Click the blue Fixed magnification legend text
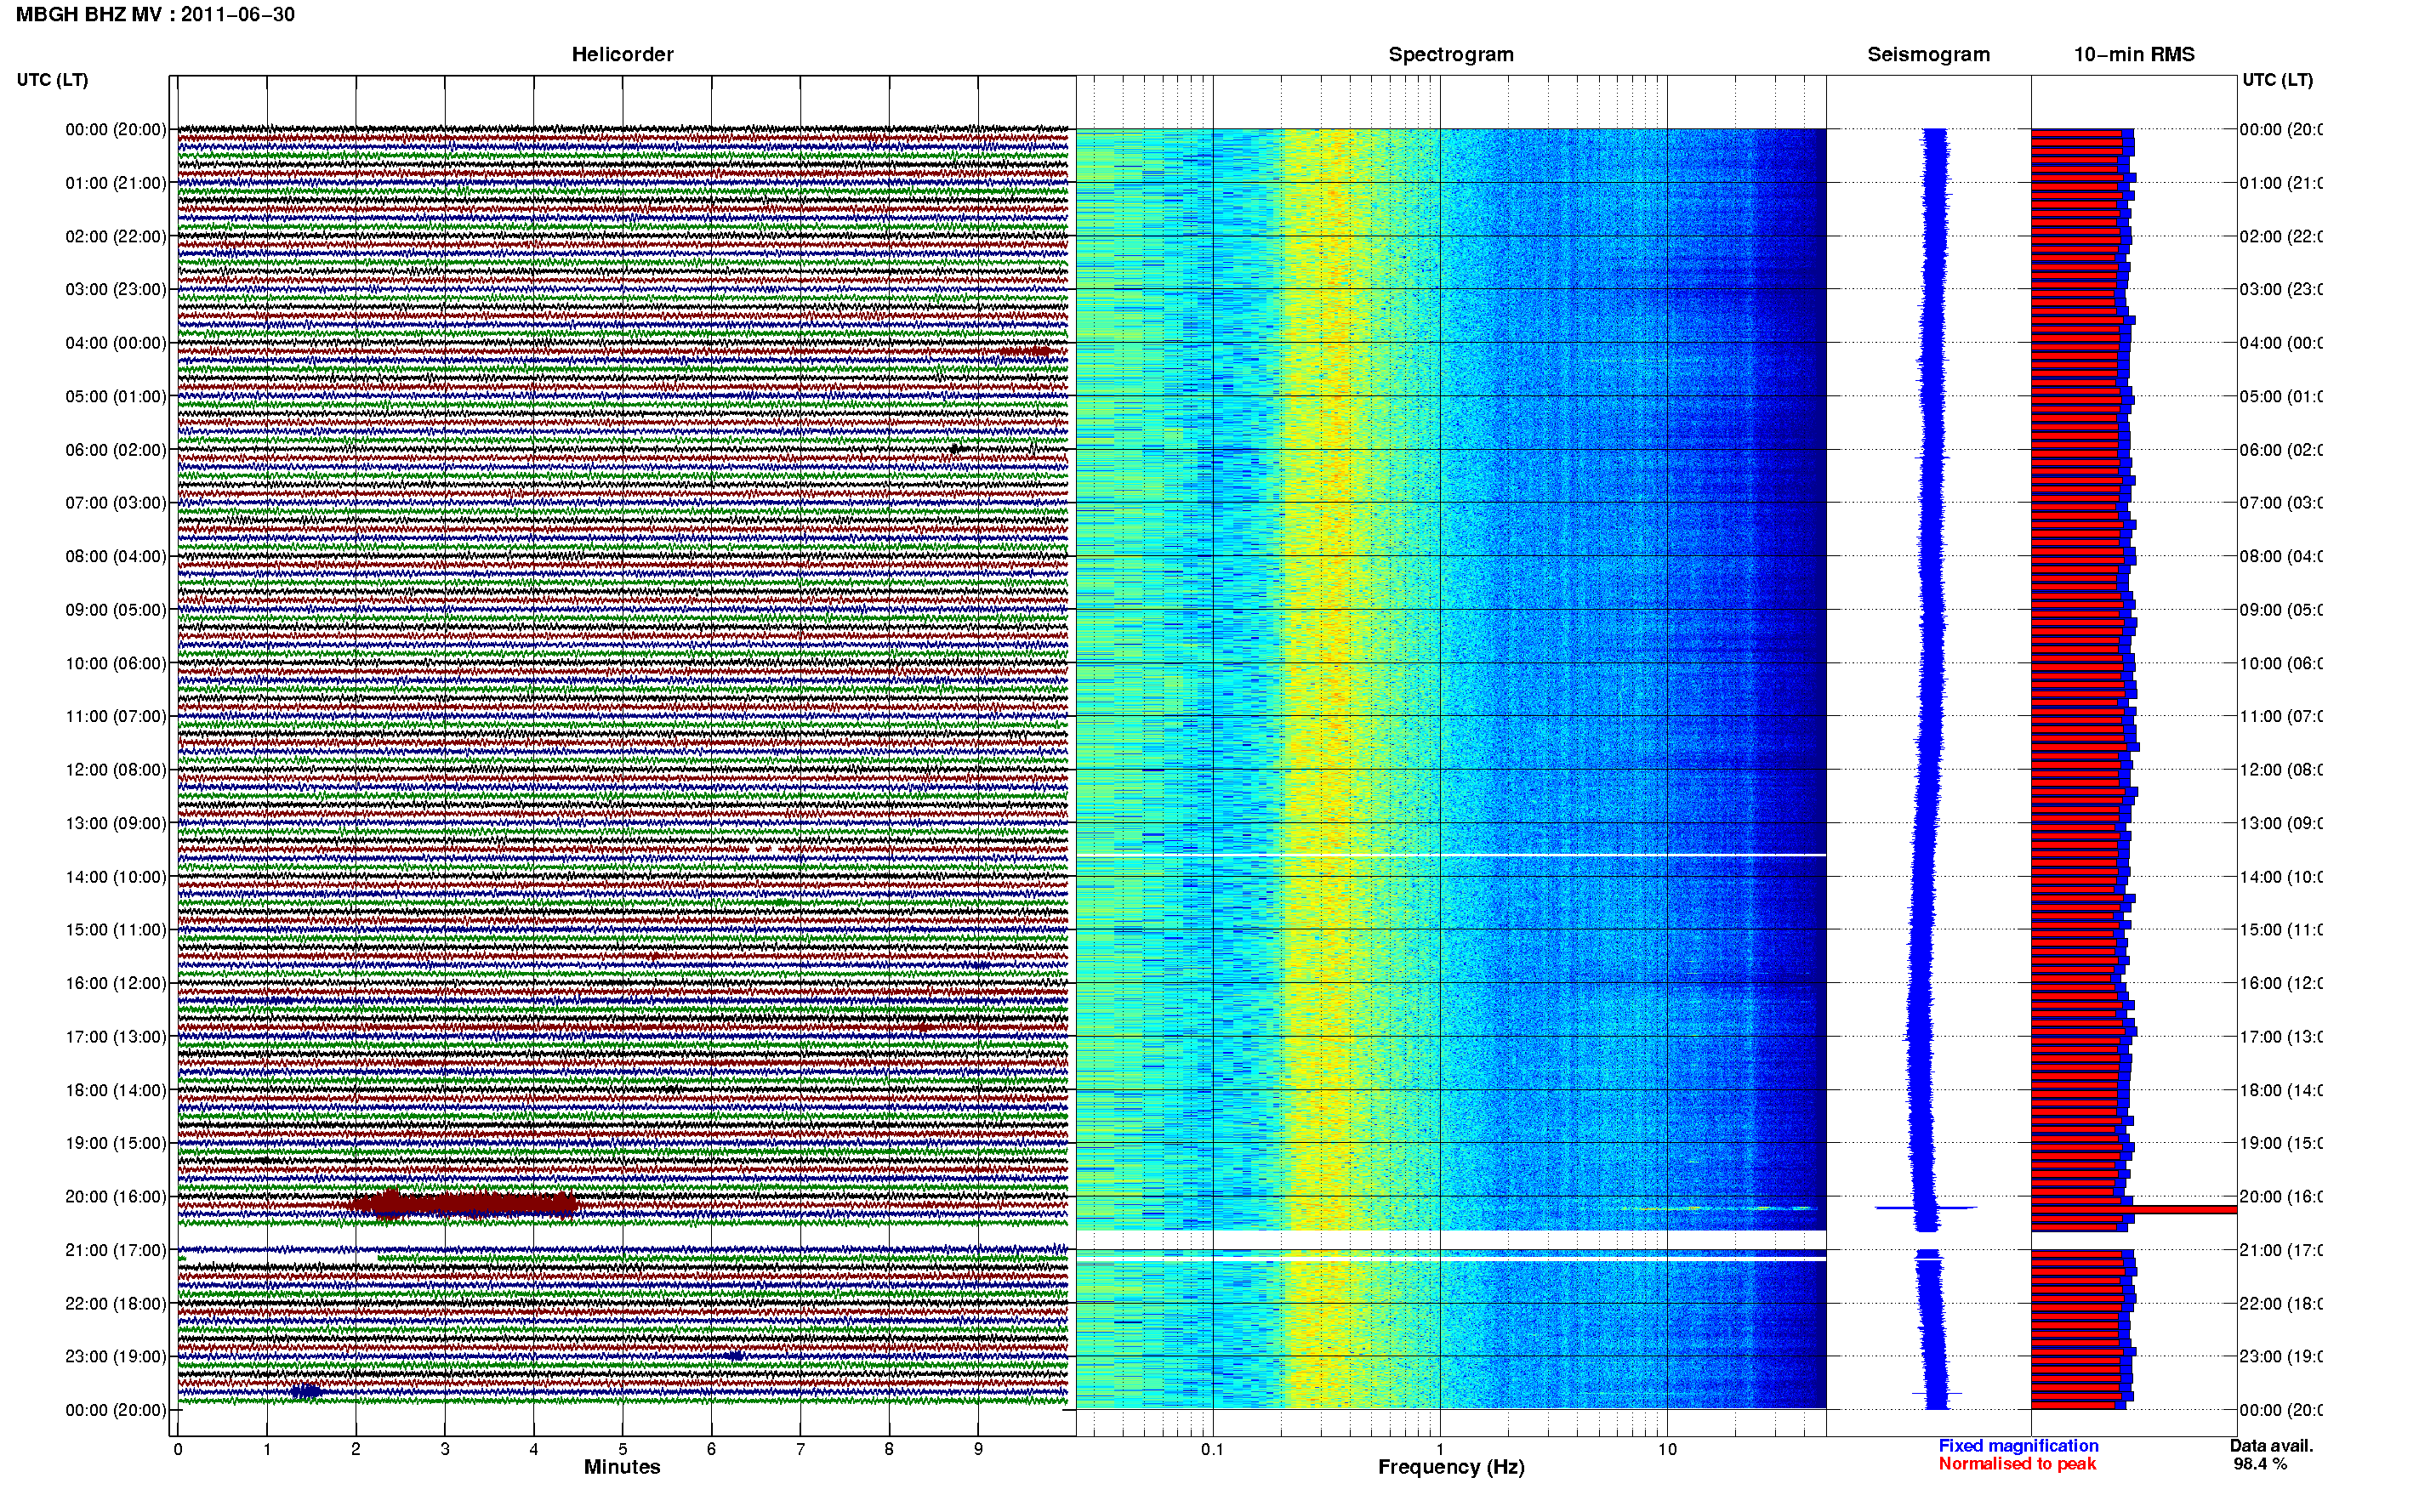 coord(2018,1446)
